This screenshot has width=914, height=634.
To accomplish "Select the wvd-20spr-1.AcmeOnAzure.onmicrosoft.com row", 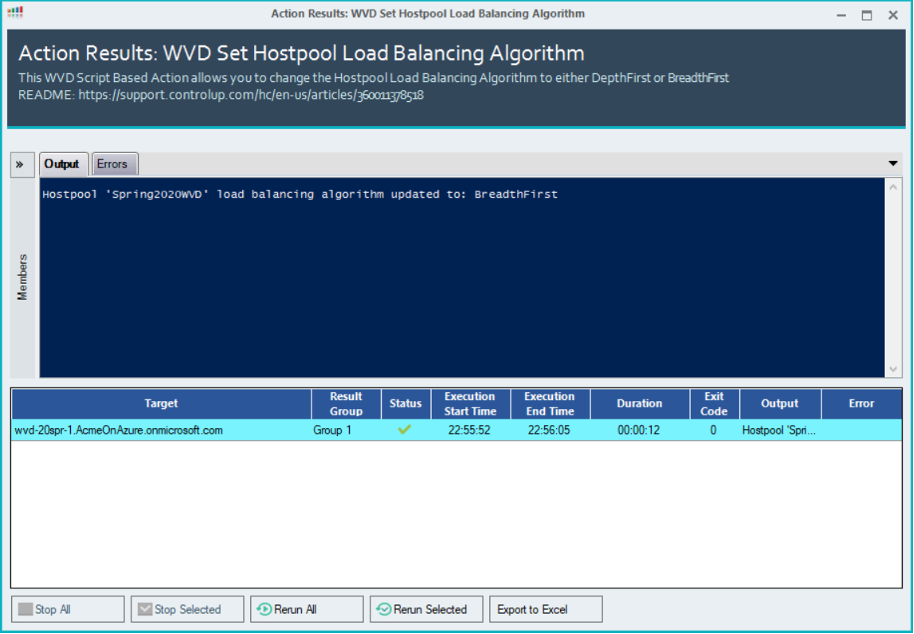I will tap(456, 431).
